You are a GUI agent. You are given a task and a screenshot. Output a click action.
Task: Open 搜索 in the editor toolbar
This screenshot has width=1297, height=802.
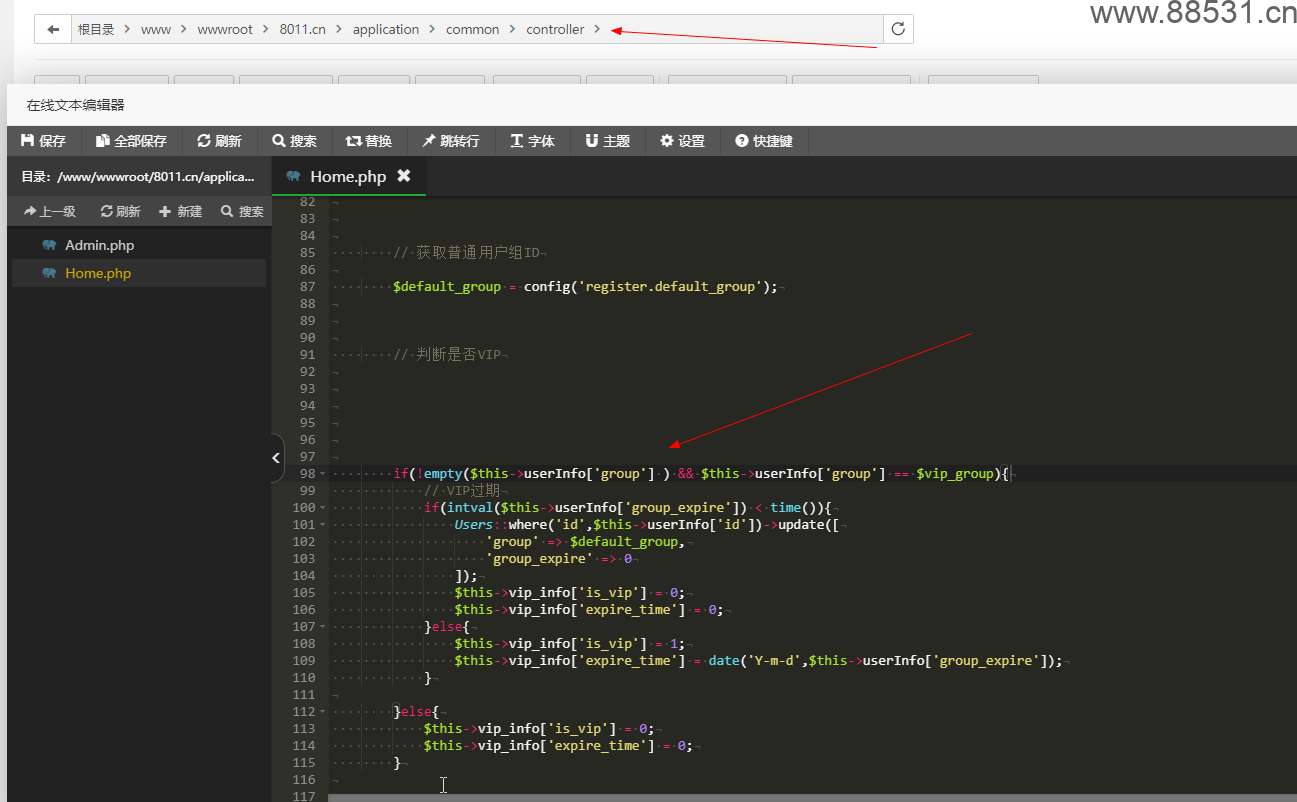click(x=294, y=141)
